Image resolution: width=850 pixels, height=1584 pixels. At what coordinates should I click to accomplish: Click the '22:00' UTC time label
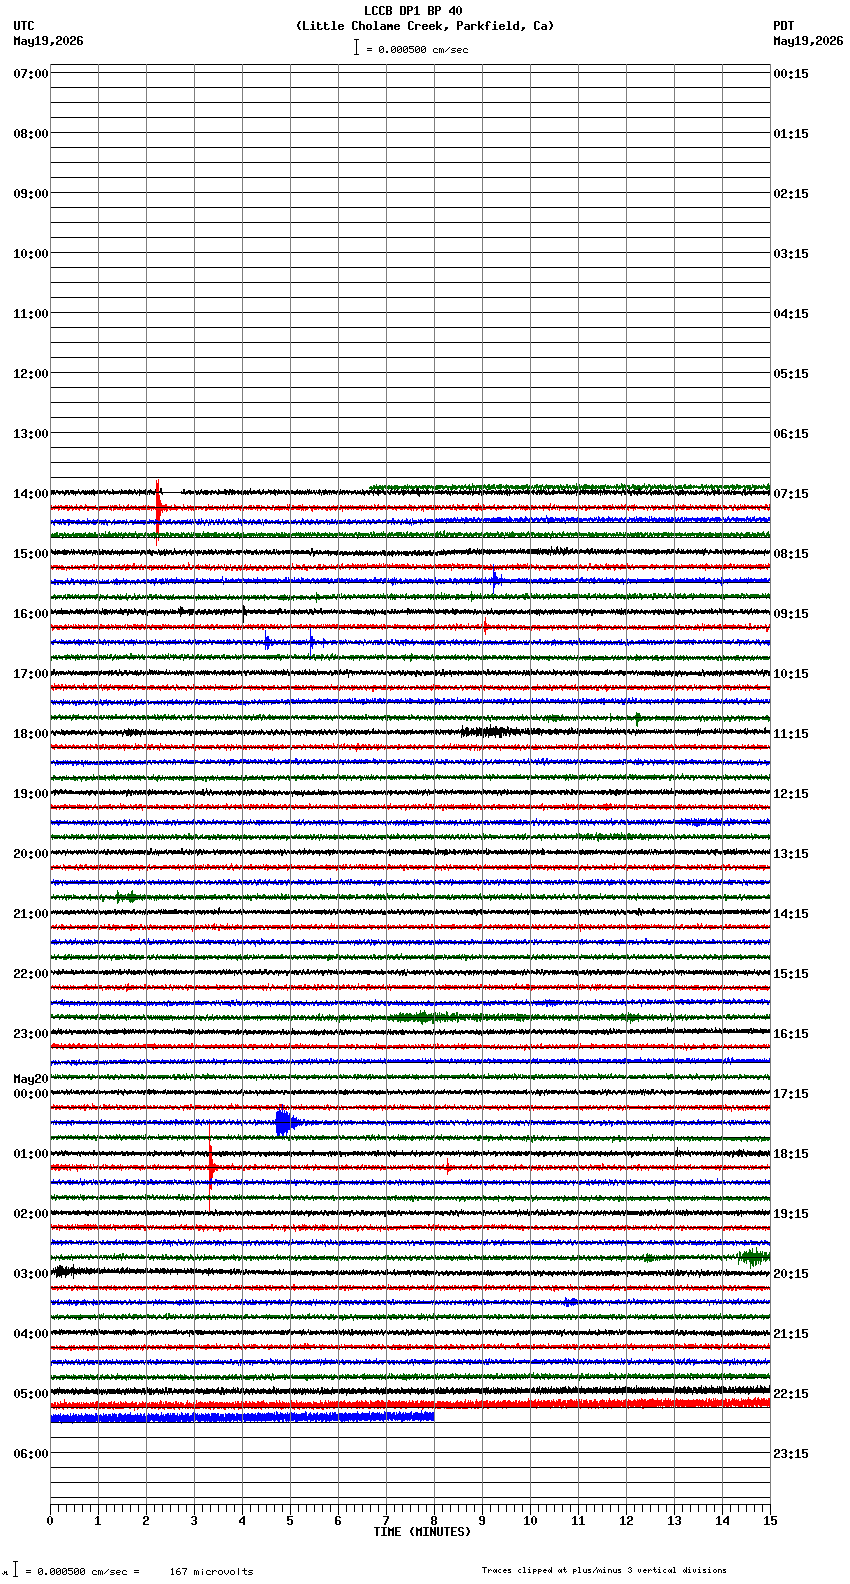tap(31, 974)
